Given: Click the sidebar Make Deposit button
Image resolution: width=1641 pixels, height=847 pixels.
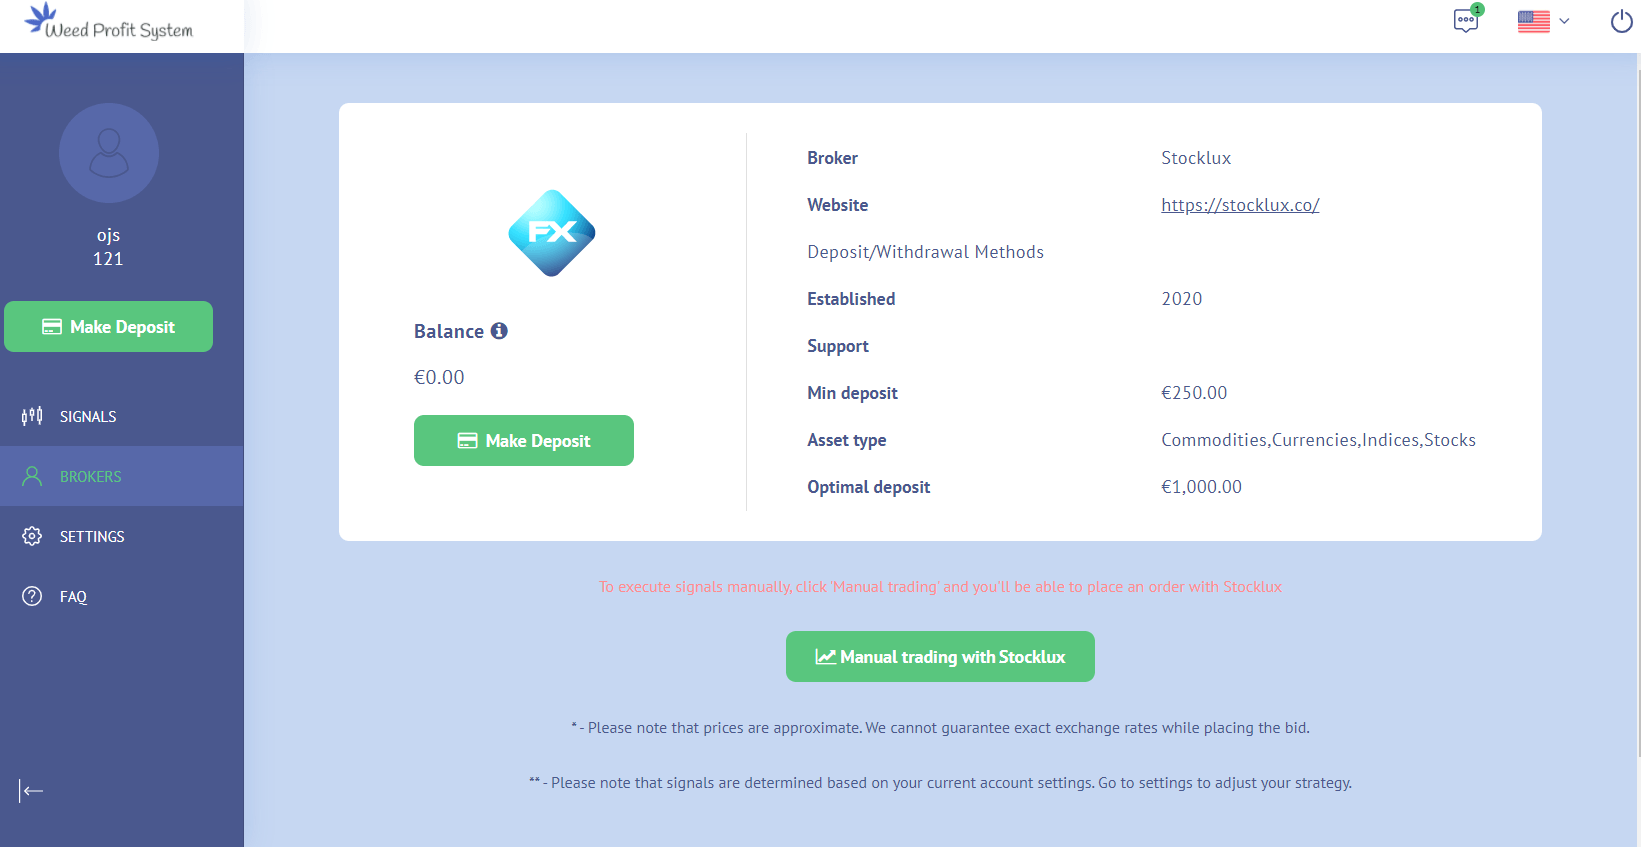Looking at the screenshot, I should pos(109,327).
